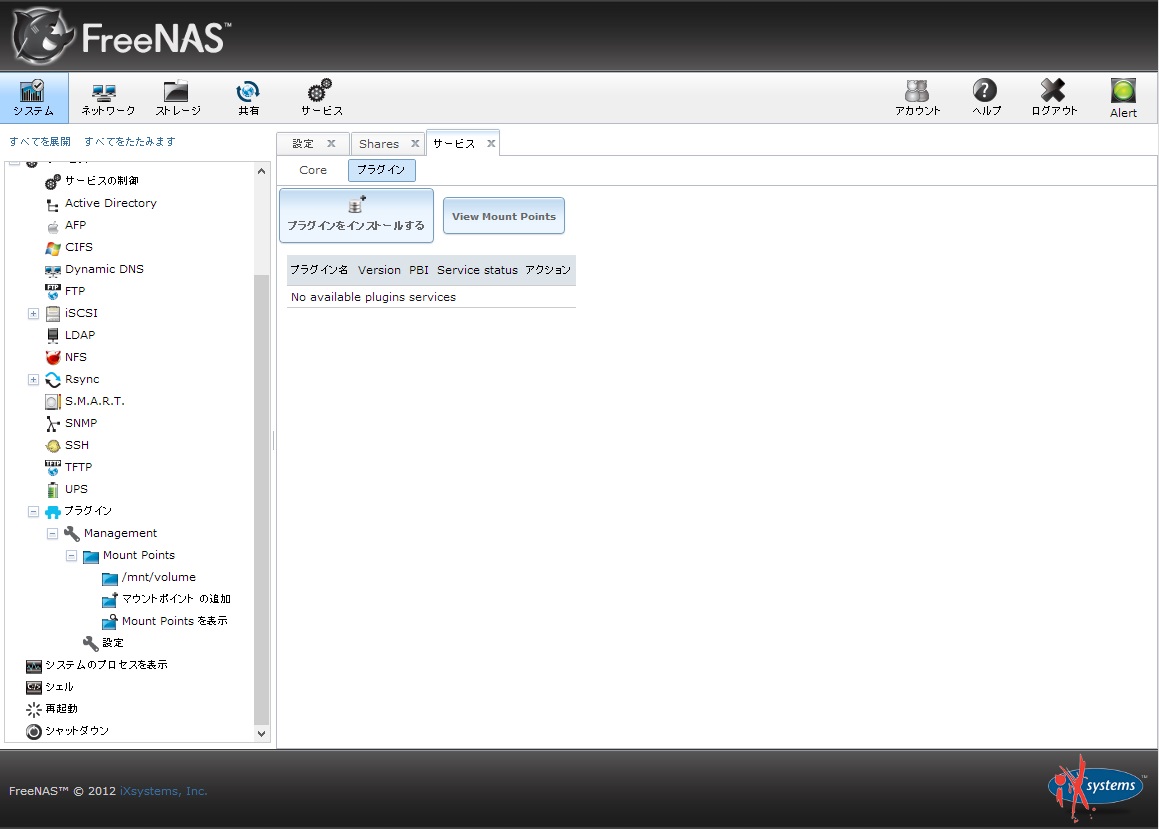1159x829 pixels.
Task: Click tree scrollbar up arrow
Action: [x=261, y=171]
